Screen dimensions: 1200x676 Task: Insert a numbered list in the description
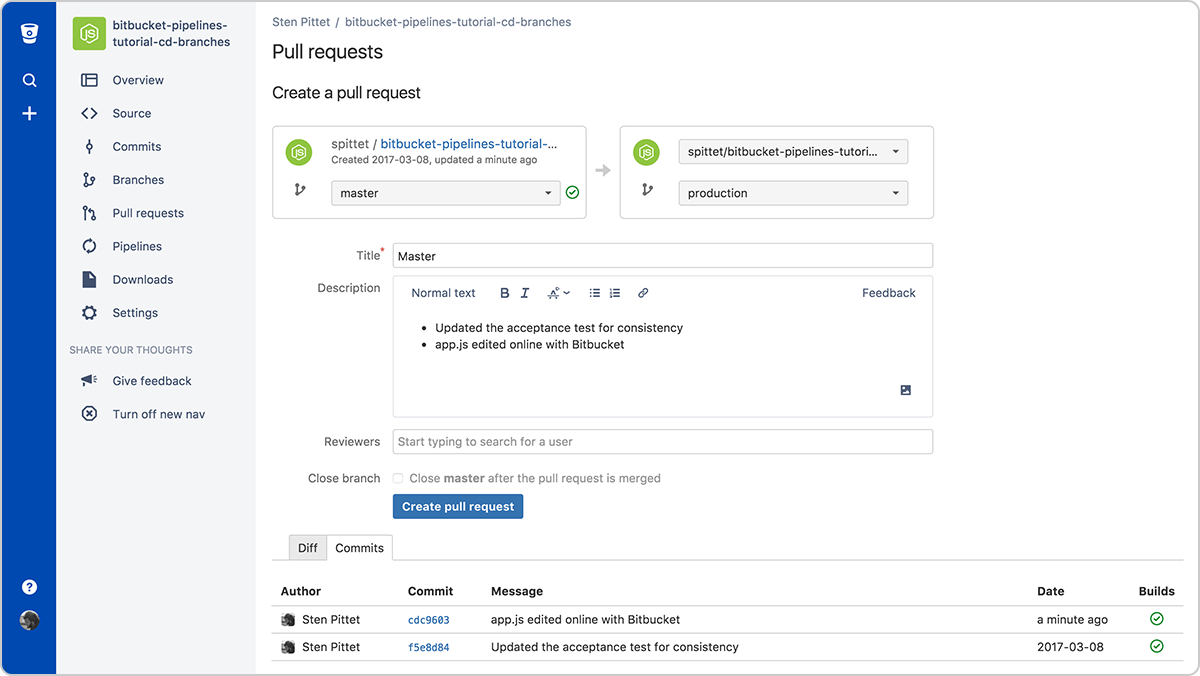[x=614, y=292]
